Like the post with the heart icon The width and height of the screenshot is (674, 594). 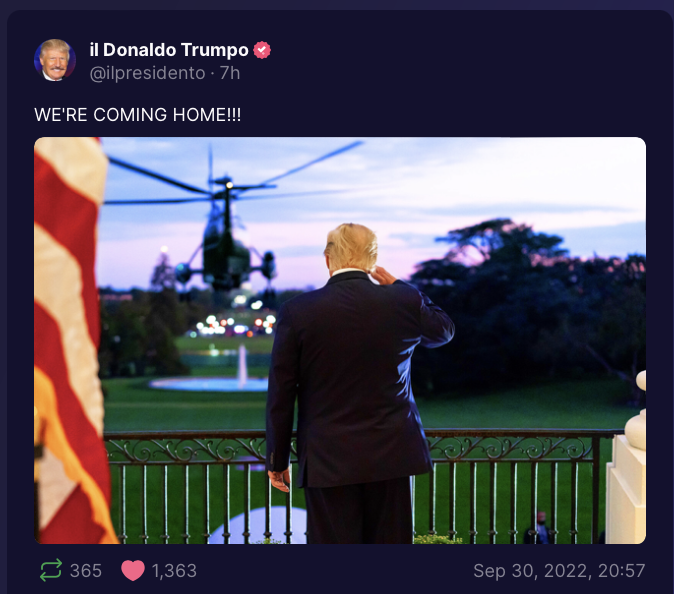133,571
